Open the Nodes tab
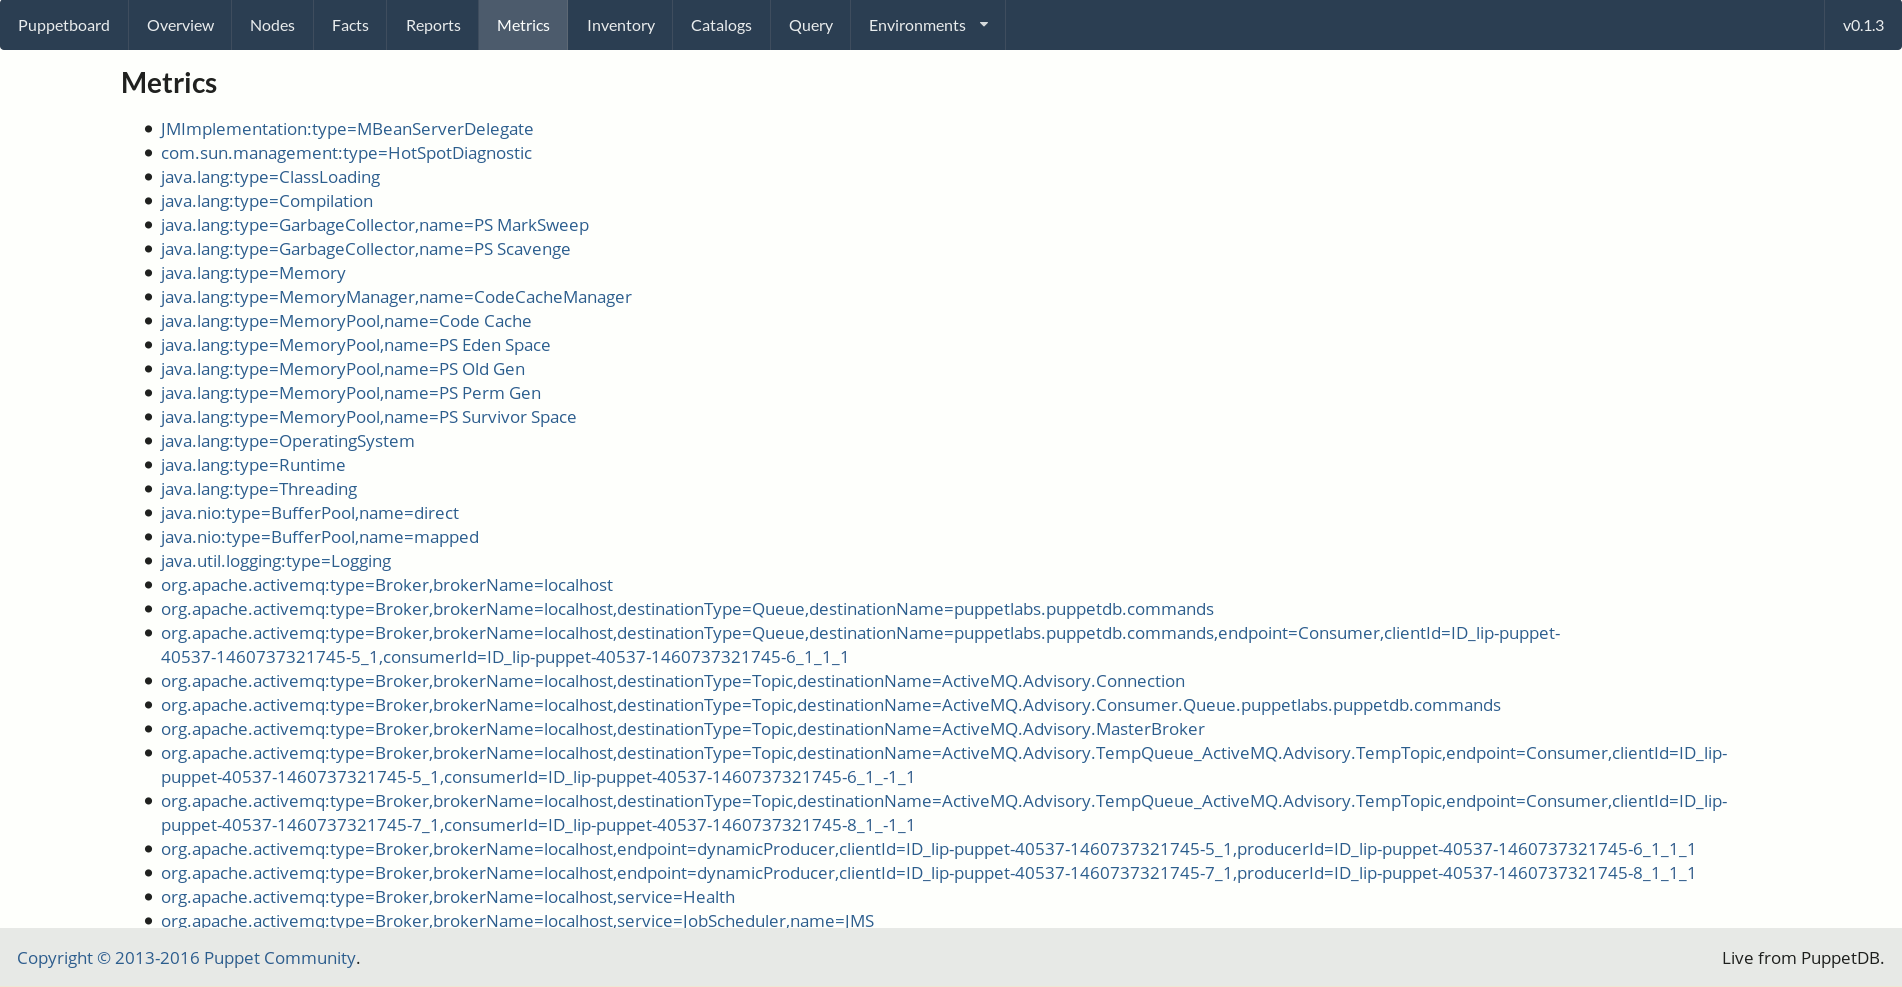The height and width of the screenshot is (987, 1902). (272, 25)
